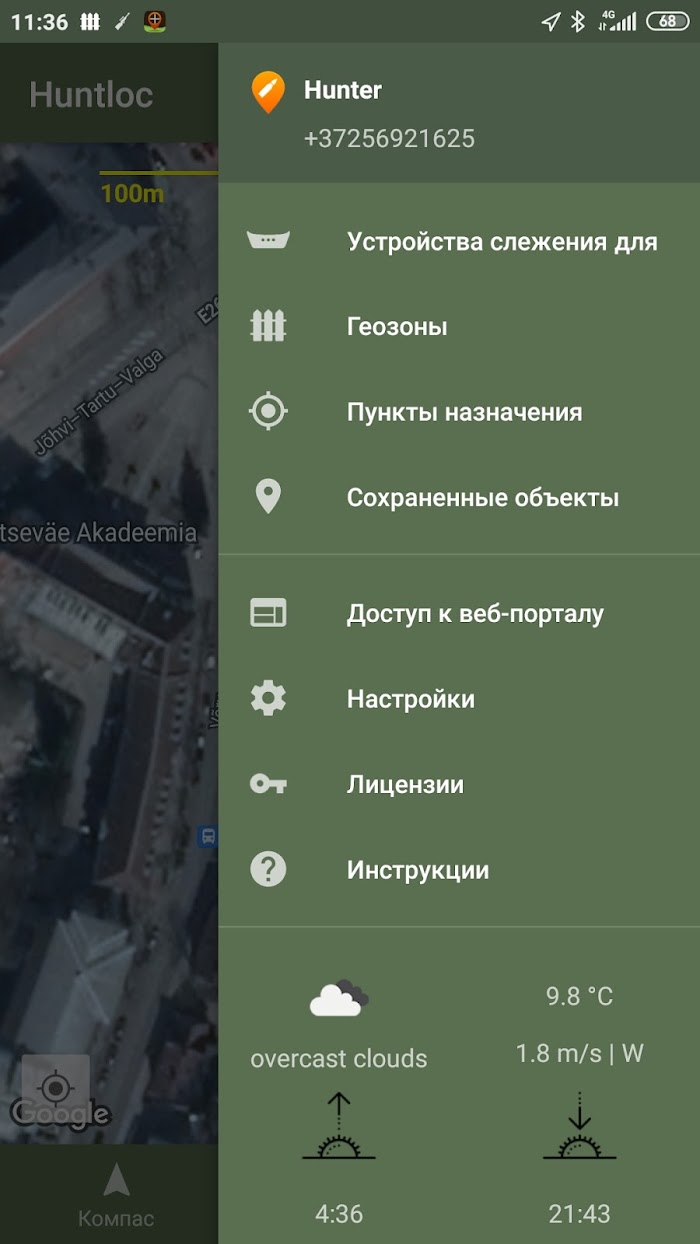
Task: Open the Геозоны menu item
Action: 459,327
